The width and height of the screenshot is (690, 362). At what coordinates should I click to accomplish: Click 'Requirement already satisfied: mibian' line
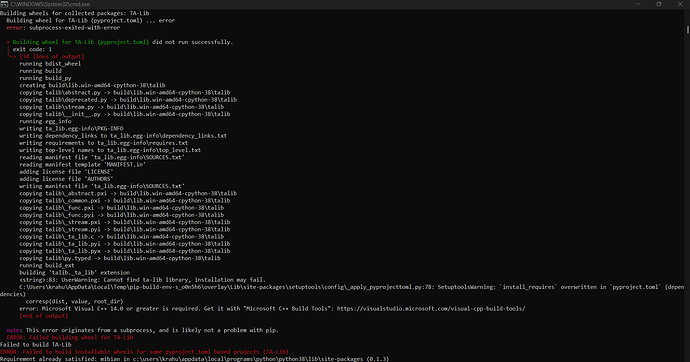[195, 359]
